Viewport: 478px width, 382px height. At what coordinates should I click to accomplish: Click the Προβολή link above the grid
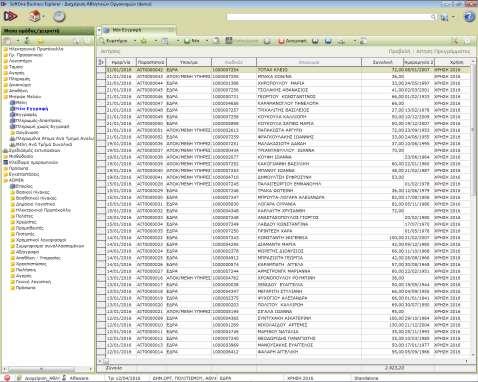pos(399,51)
